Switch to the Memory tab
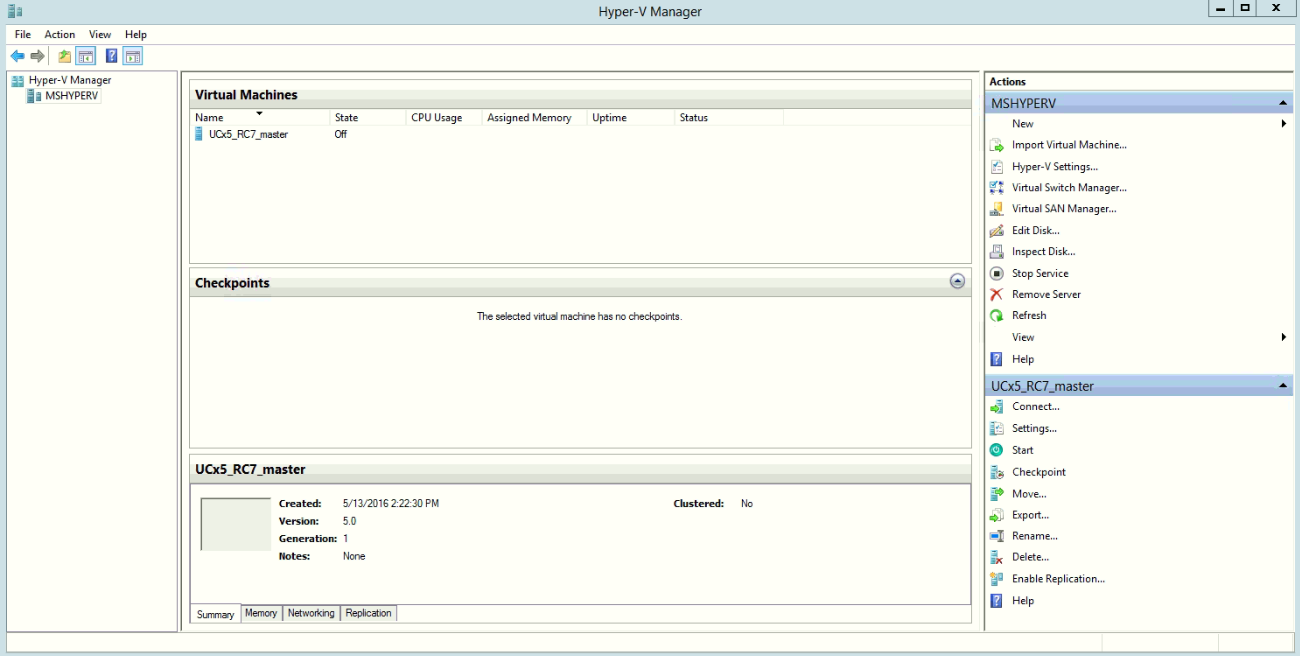This screenshot has height=656, width=1300. (x=261, y=613)
